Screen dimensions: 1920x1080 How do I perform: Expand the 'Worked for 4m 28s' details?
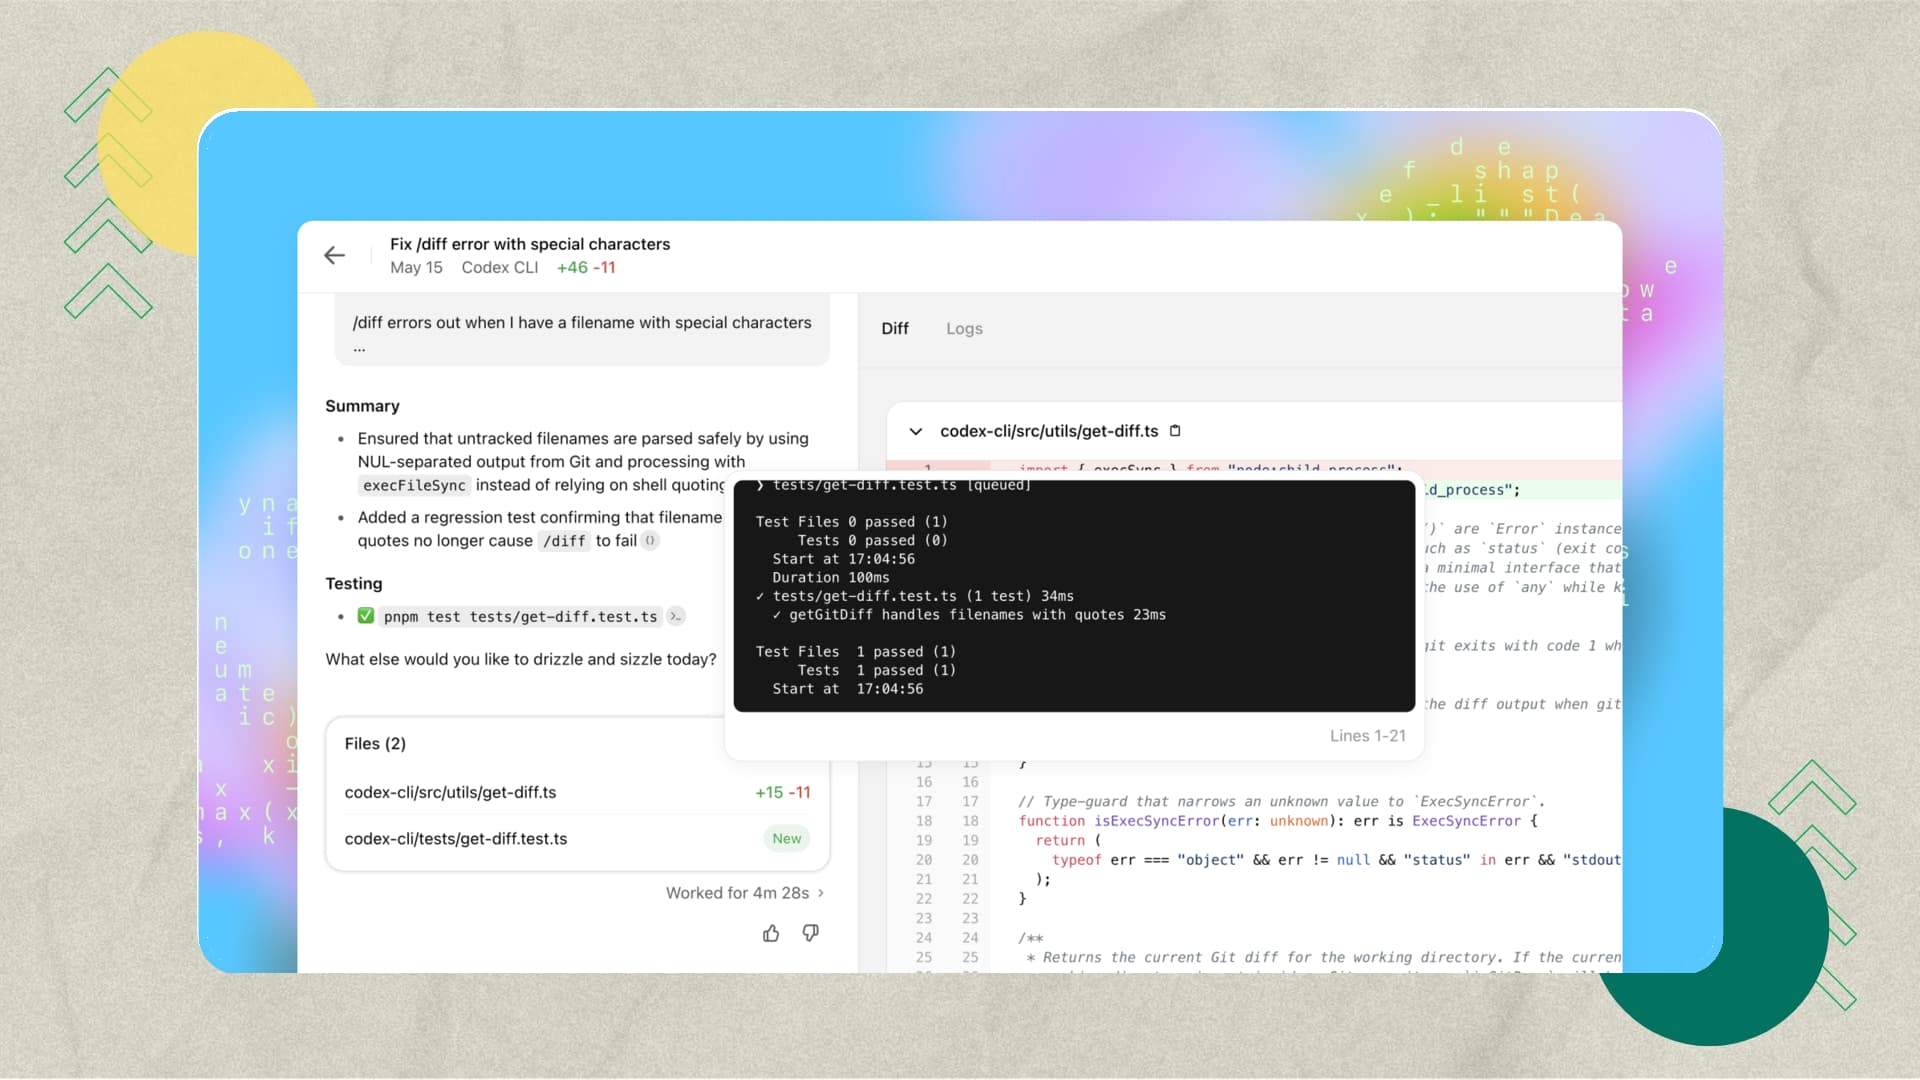click(744, 893)
